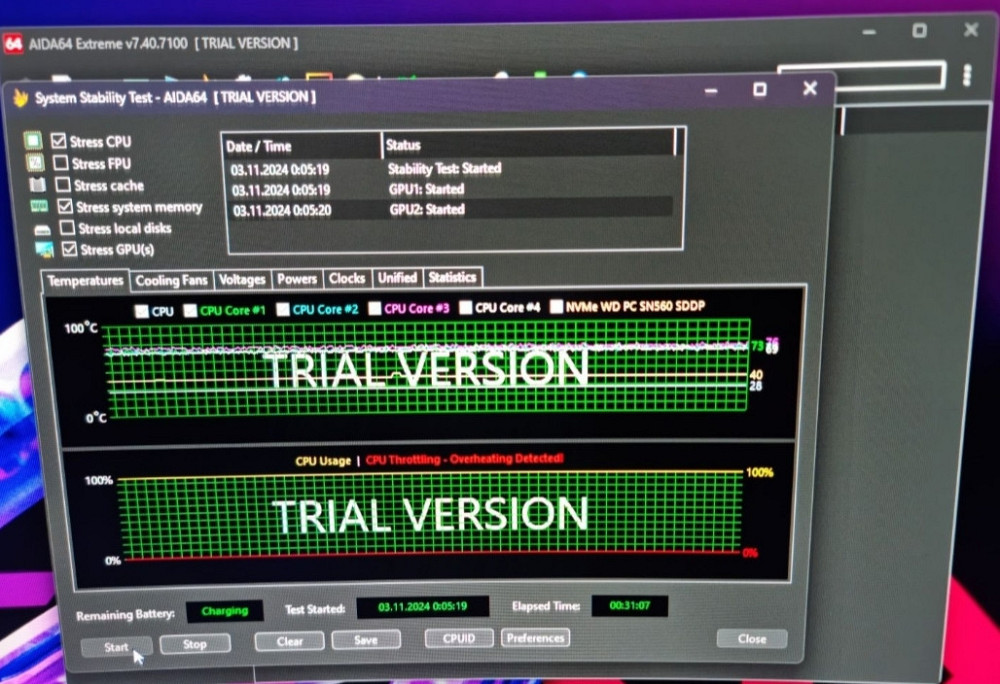Open the three-dot menu in the main AIDA64 window

coord(967,75)
